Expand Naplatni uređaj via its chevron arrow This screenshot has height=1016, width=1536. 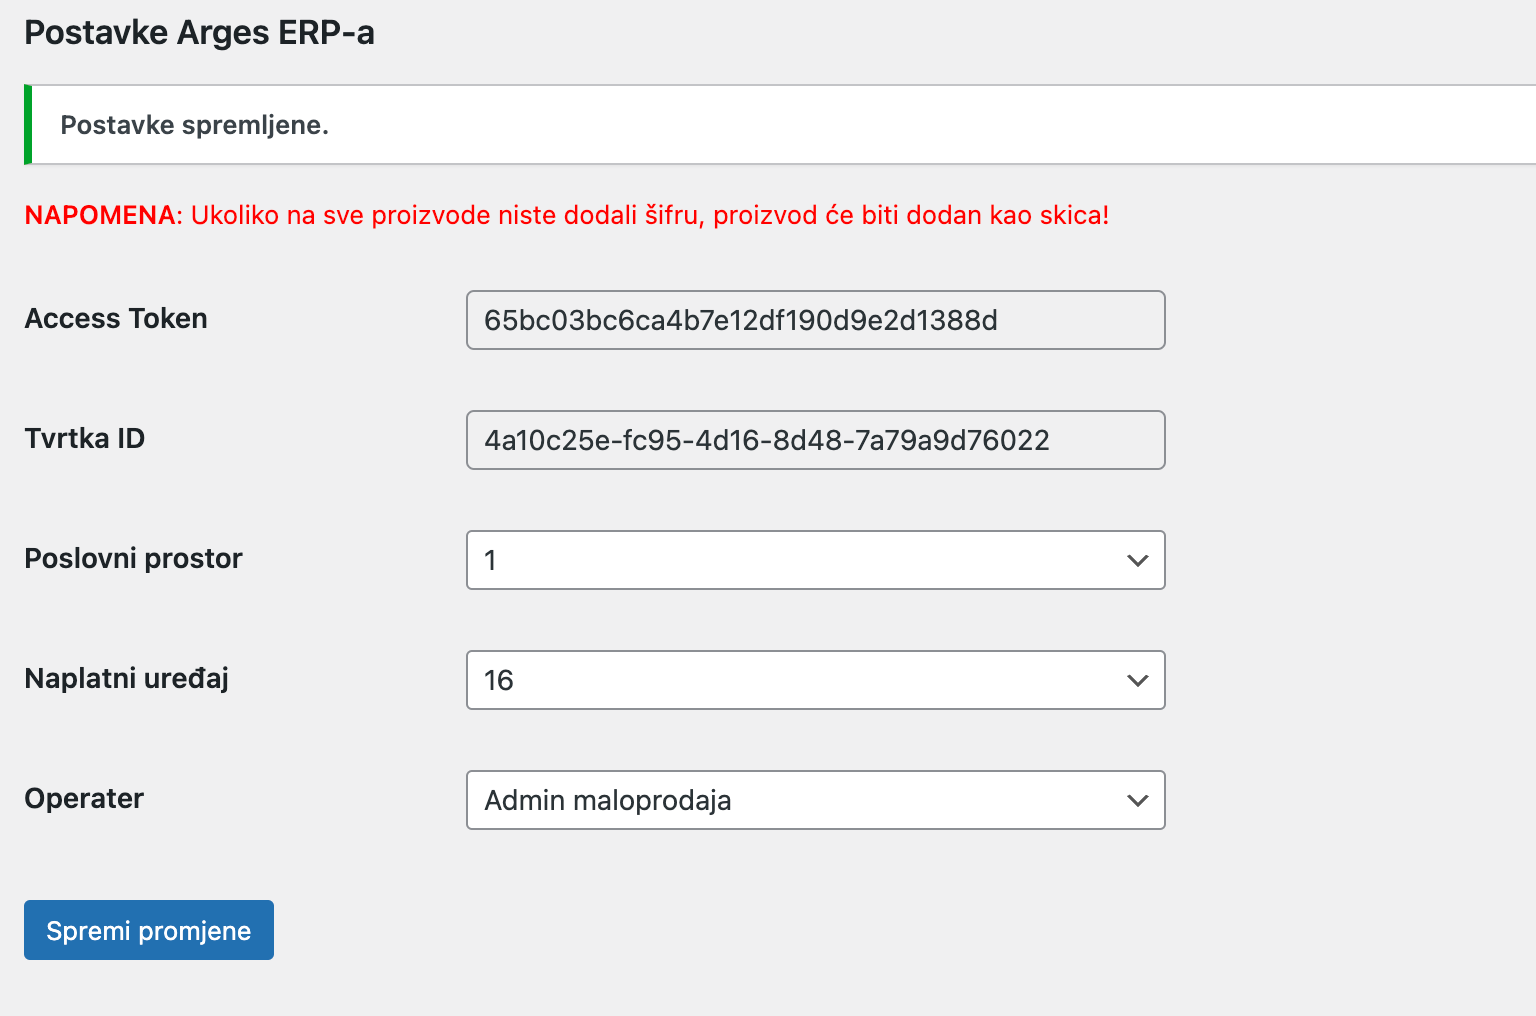pyautogui.click(x=1136, y=680)
